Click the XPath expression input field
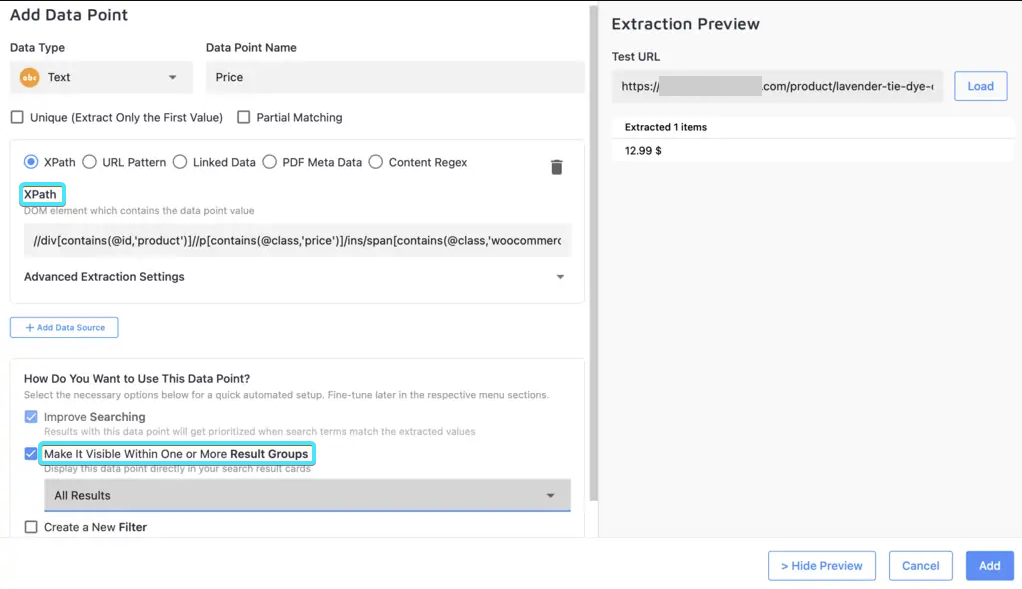1022x589 pixels. (x=297, y=240)
